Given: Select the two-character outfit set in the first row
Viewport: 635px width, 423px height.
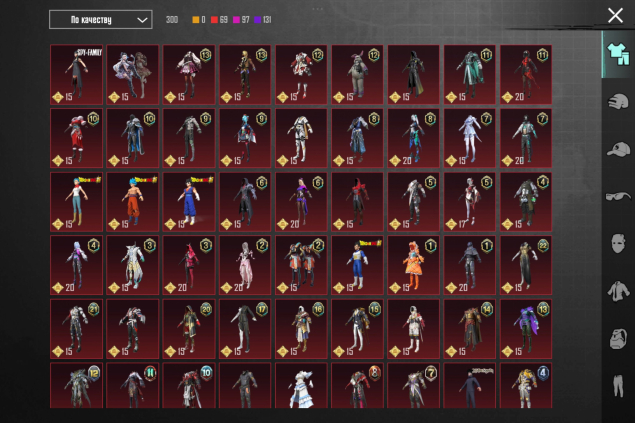Looking at the screenshot, I should coord(133,75).
